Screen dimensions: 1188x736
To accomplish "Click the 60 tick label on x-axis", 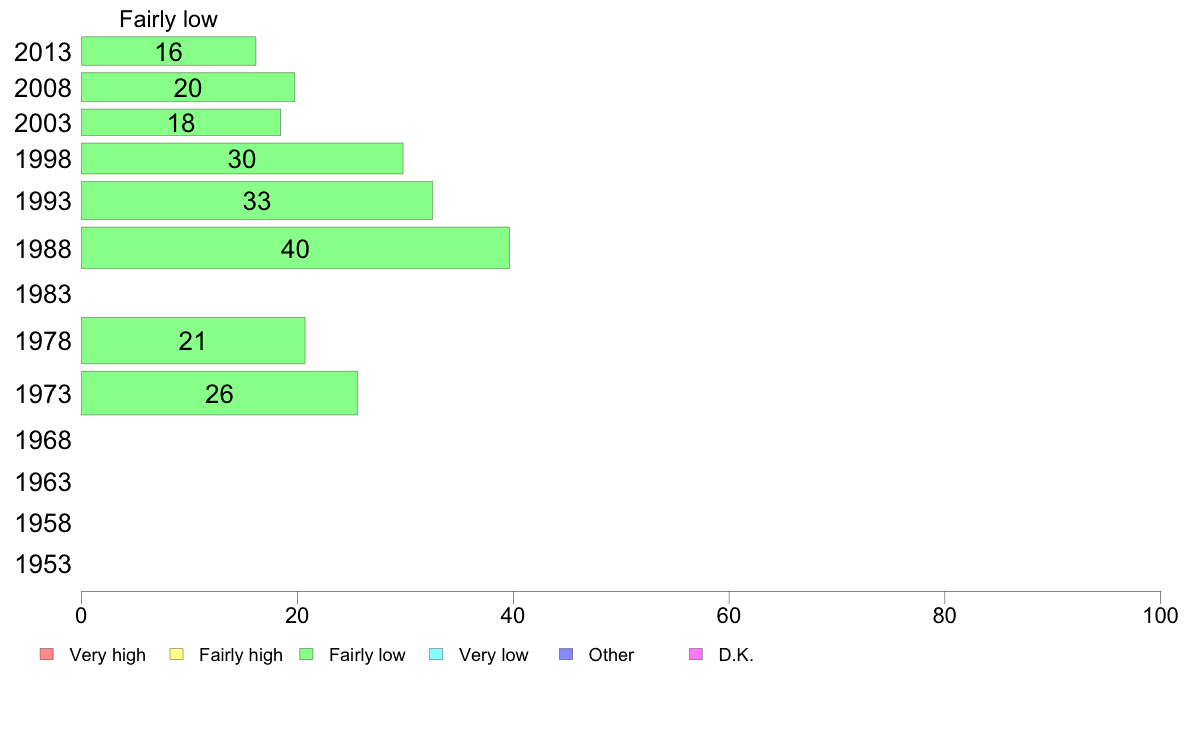I will click(x=728, y=615).
